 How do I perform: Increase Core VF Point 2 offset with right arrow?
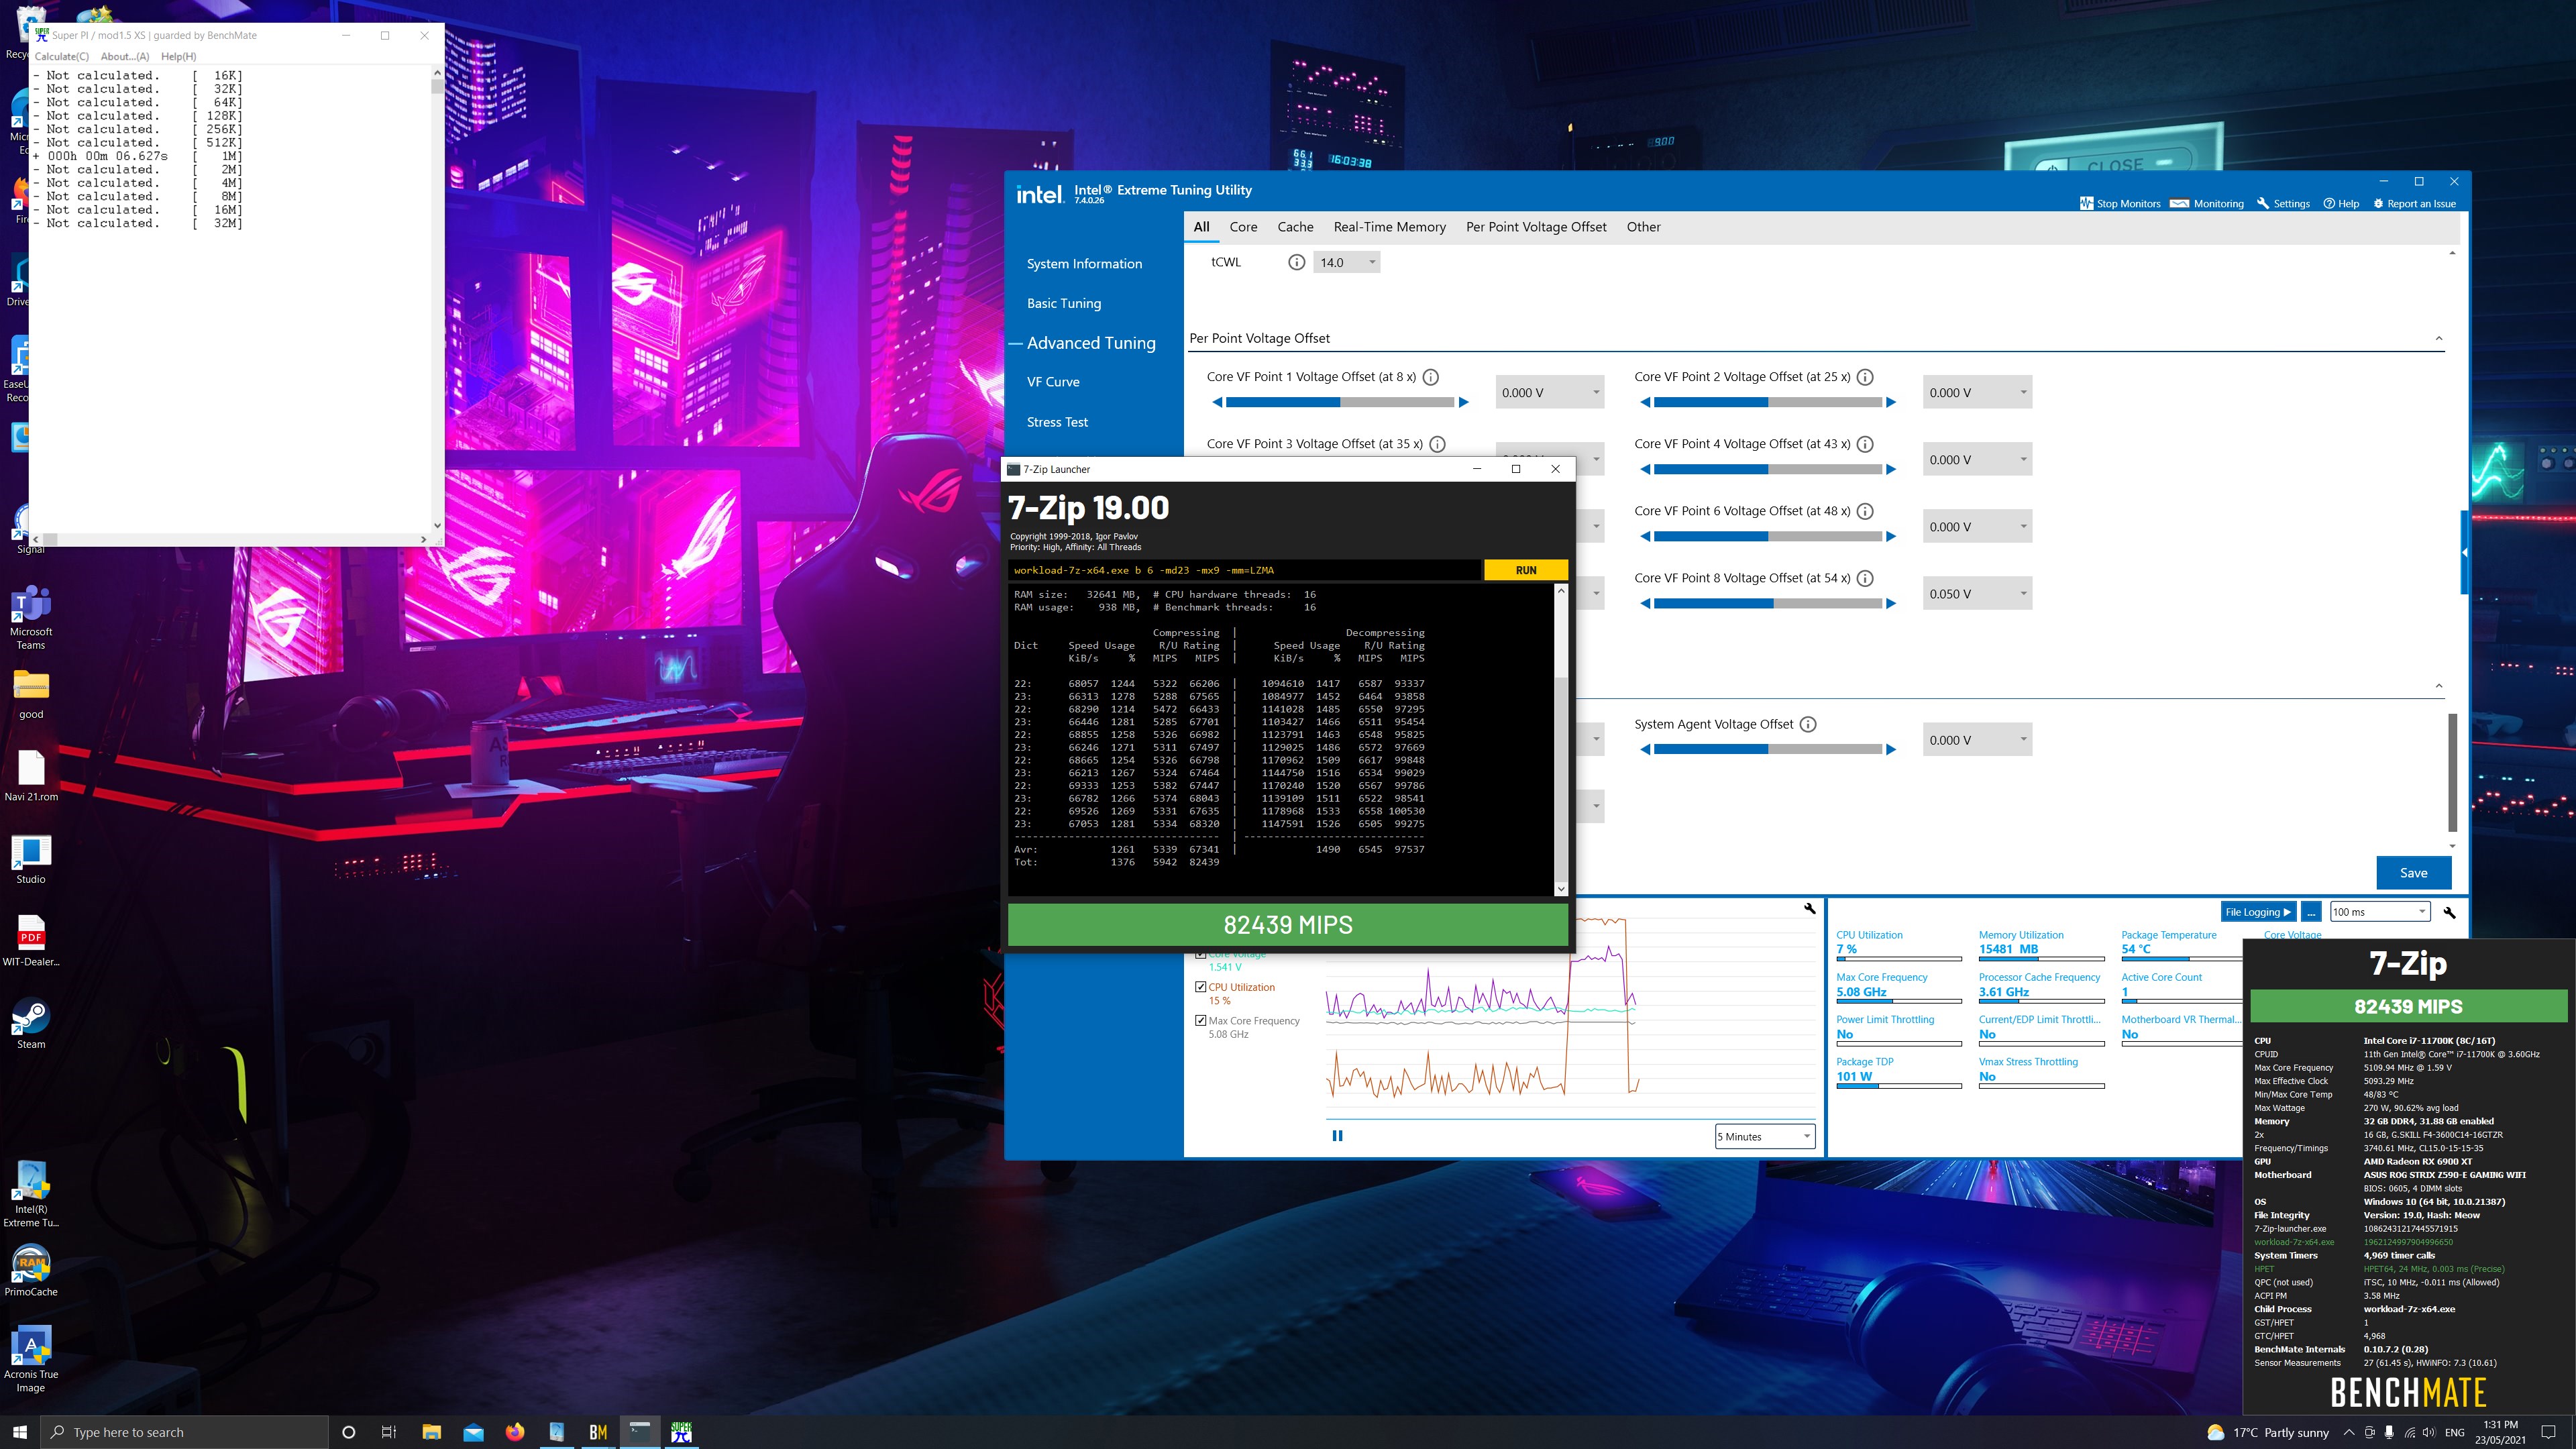[x=1890, y=402]
